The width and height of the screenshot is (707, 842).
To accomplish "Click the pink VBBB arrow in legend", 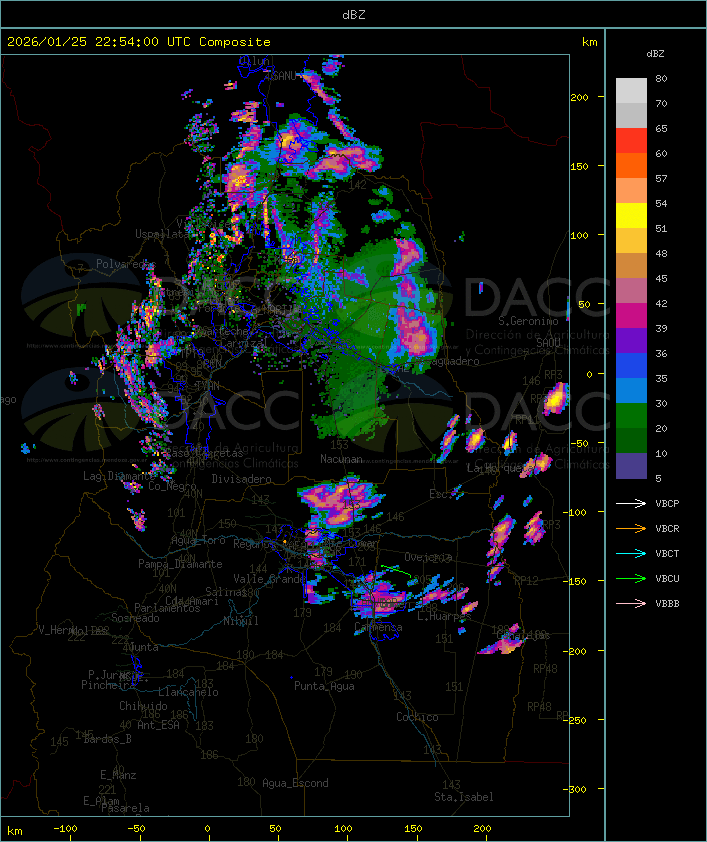I will [x=631, y=604].
